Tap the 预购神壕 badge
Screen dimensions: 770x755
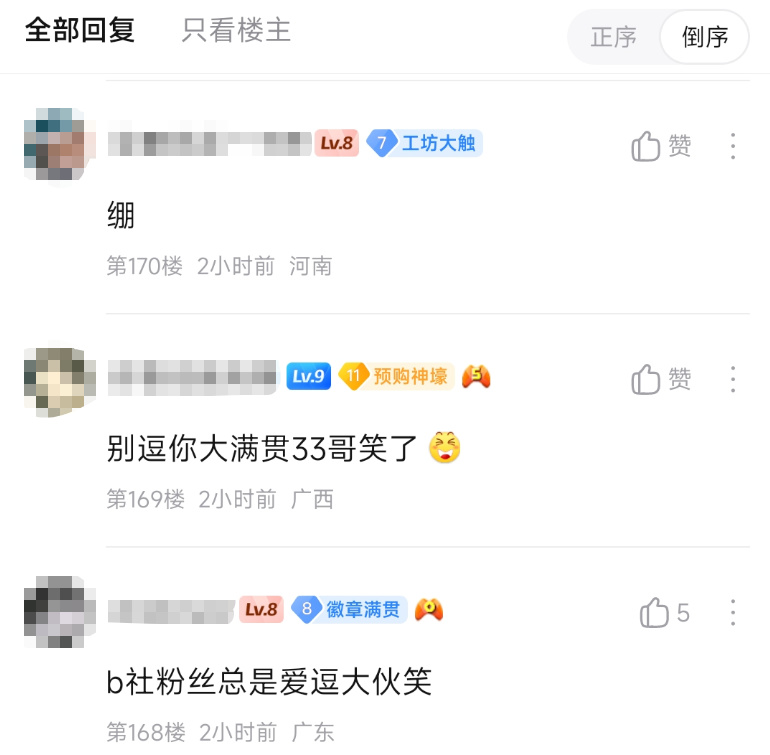(x=397, y=376)
